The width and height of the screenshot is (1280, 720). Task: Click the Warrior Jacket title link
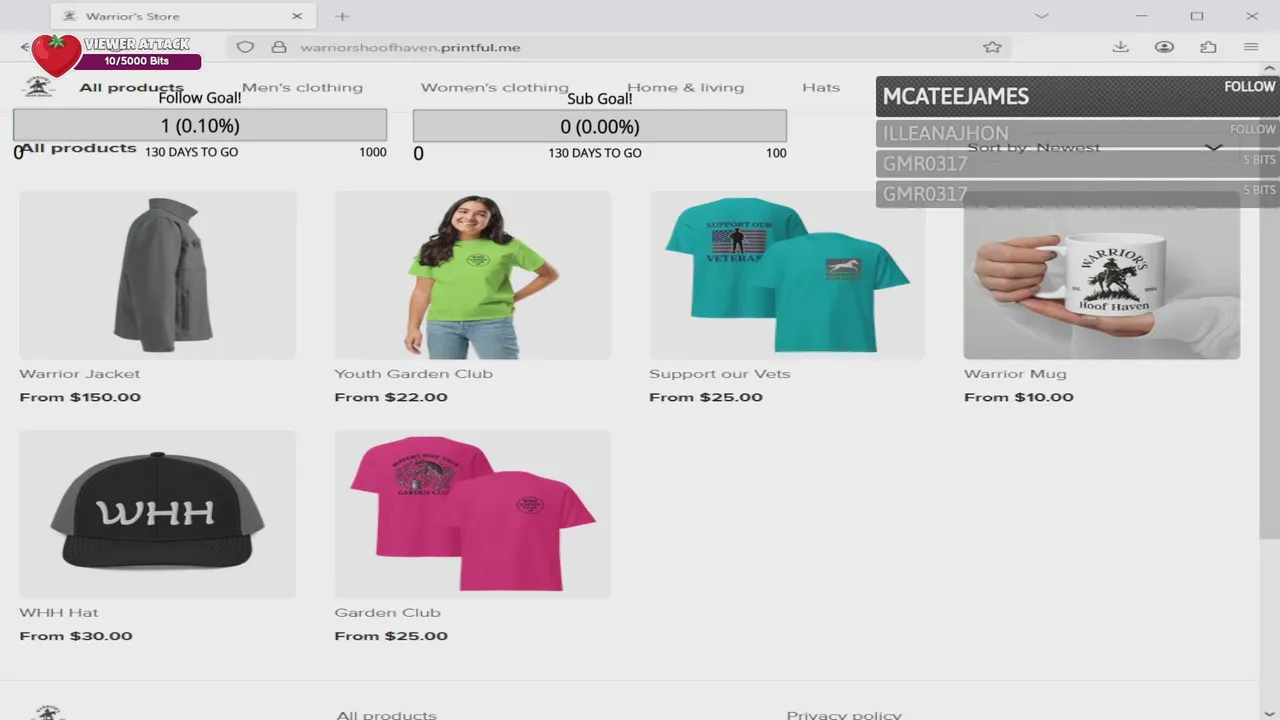[x=79, y=374]
